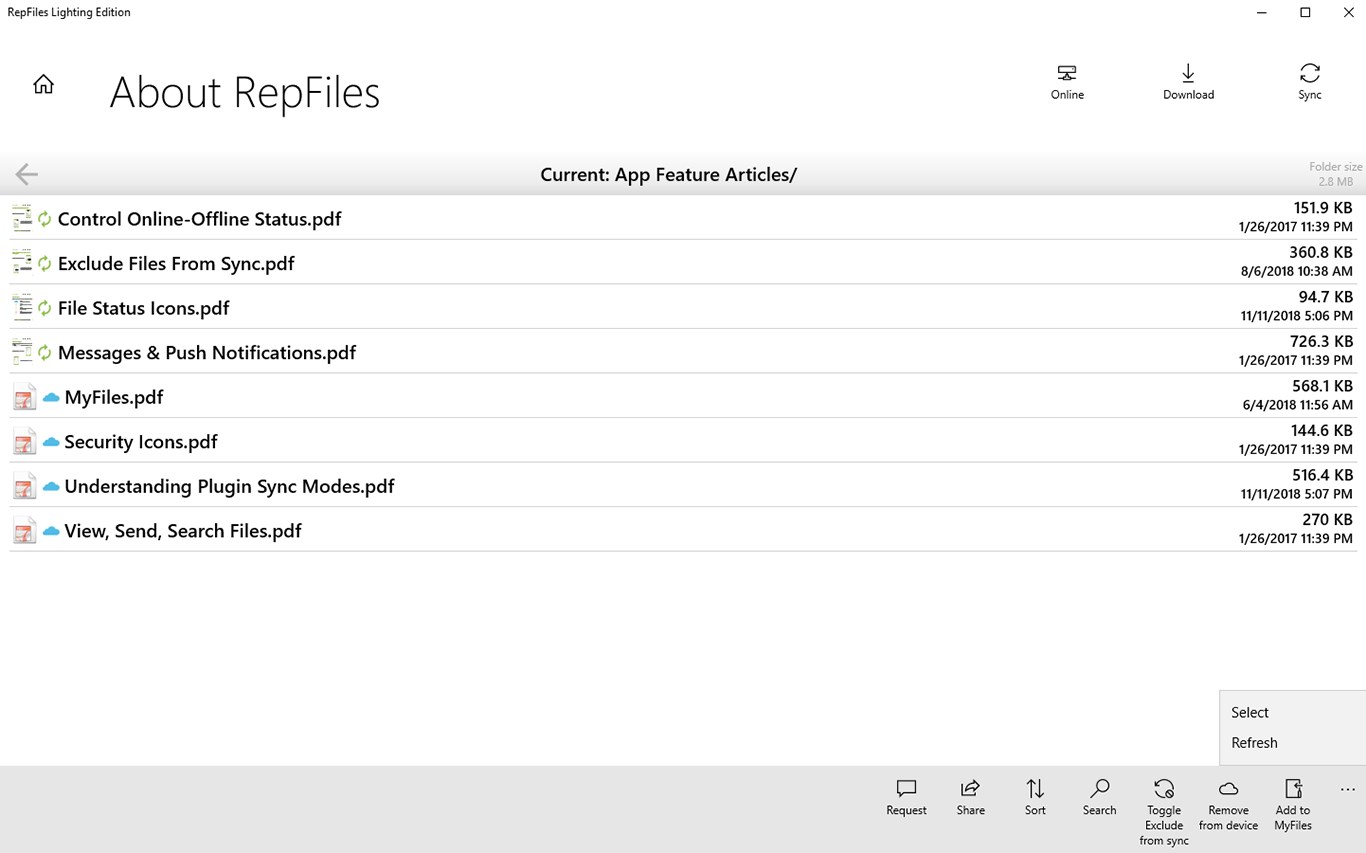The image size is (1366, 853).
Task: Click PDF icon of View, Send, Search Files.pdf
Action: coord(24,531)
